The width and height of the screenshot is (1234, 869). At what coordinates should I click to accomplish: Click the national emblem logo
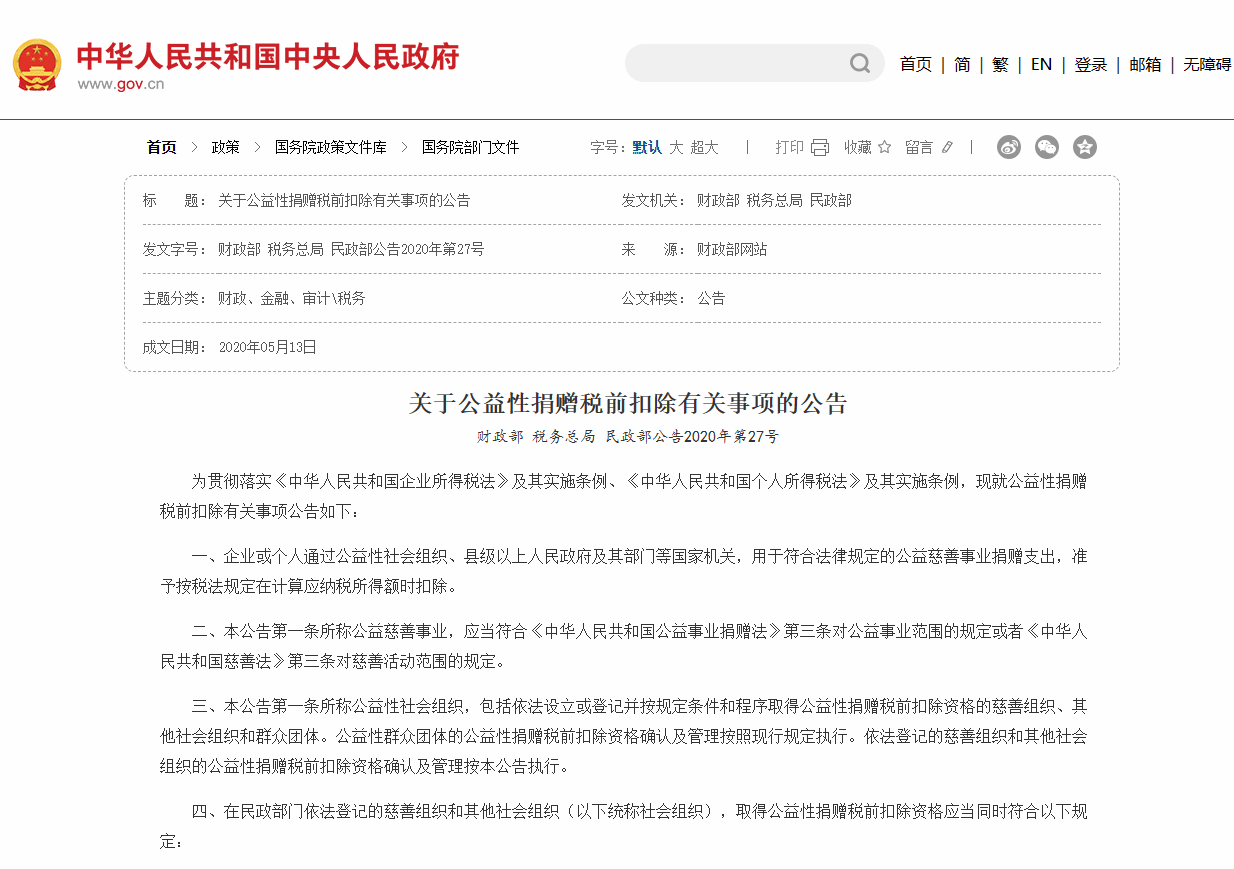37,65
